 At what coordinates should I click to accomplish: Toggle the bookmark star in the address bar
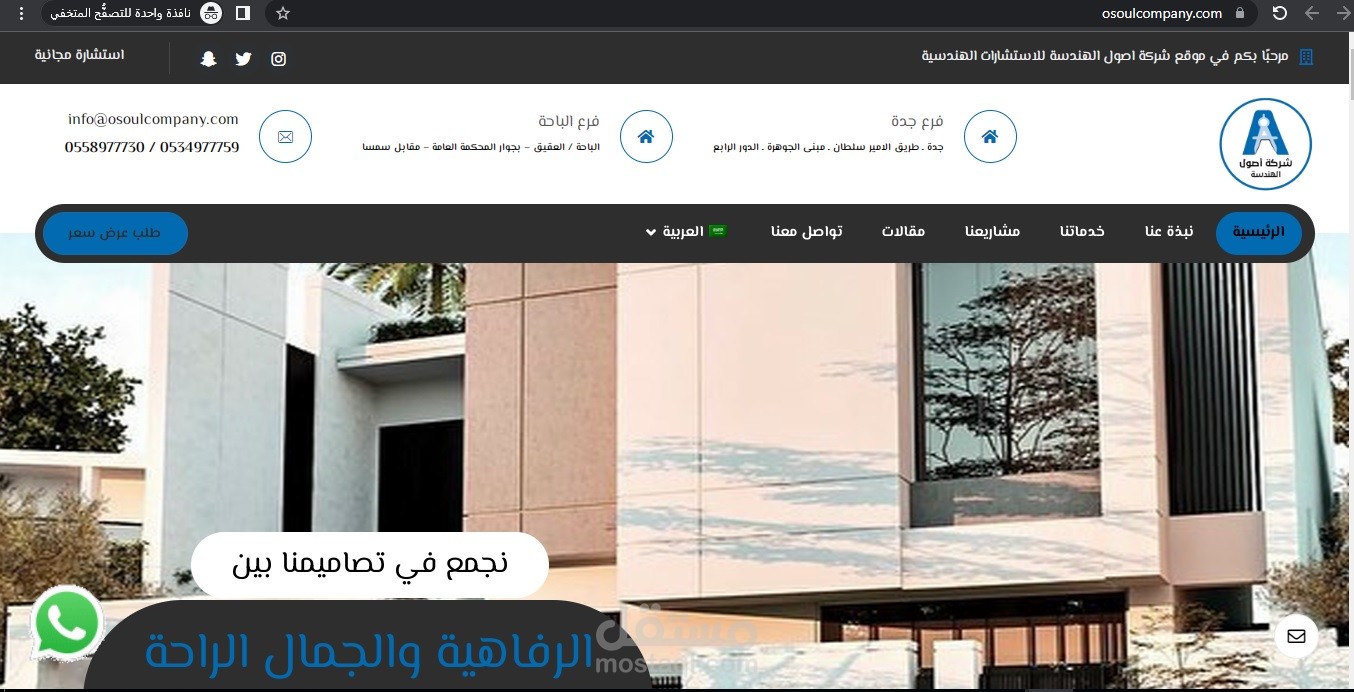282,14
